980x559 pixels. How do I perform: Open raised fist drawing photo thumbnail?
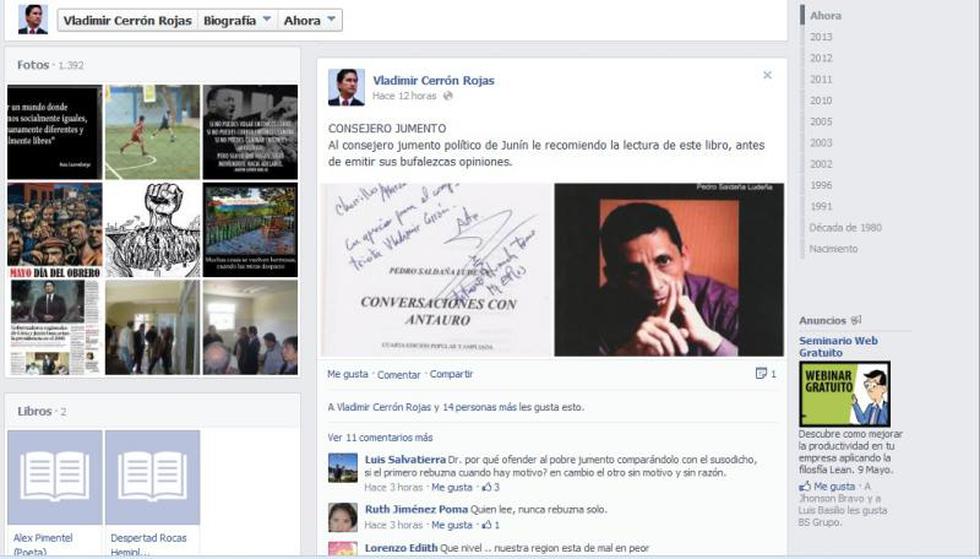pyautogui.click(x=152, y=230)
